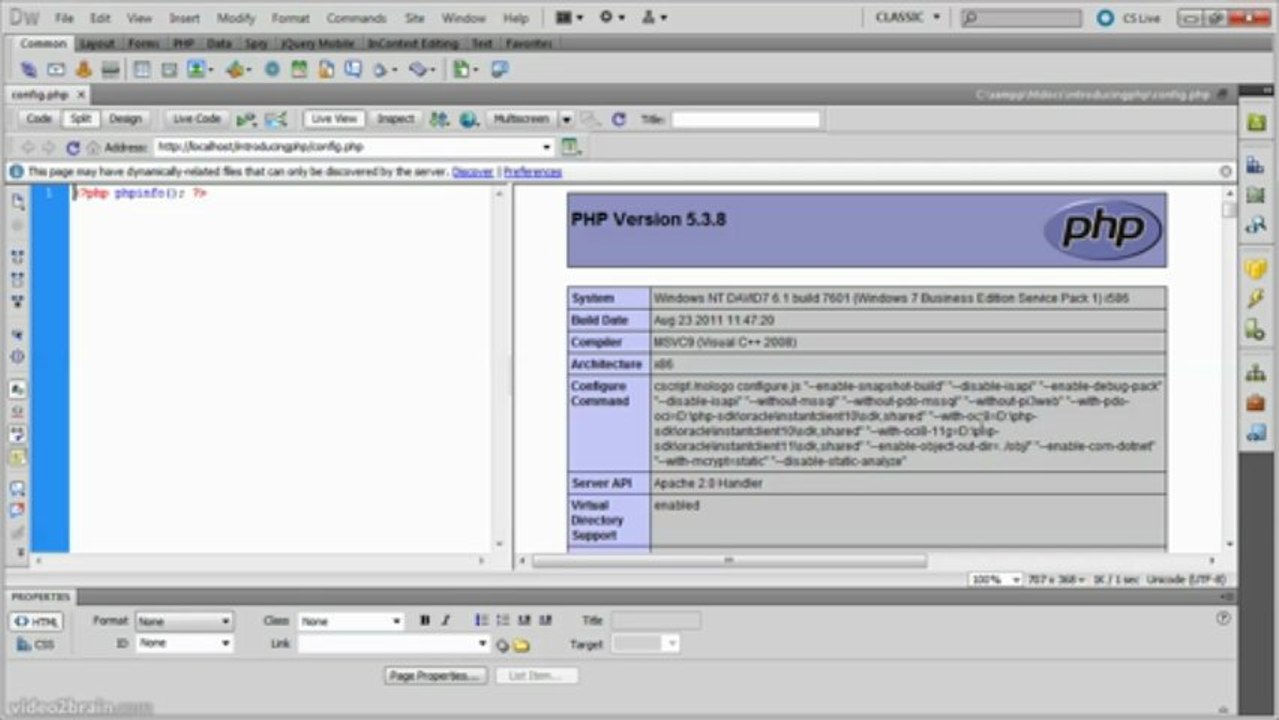Open the CLASSIC workspace switcher
Viewport: 1279px width, 720px height.
pos(908,17)
